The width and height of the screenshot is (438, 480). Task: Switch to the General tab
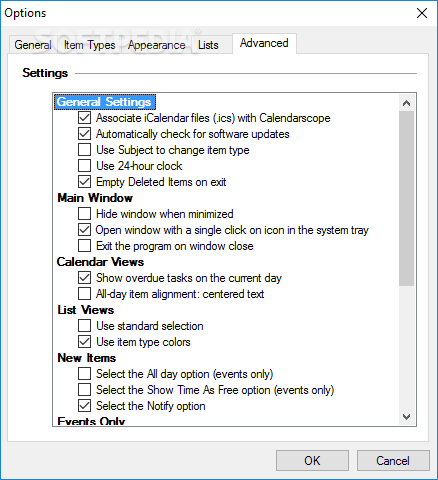[33, 45]
